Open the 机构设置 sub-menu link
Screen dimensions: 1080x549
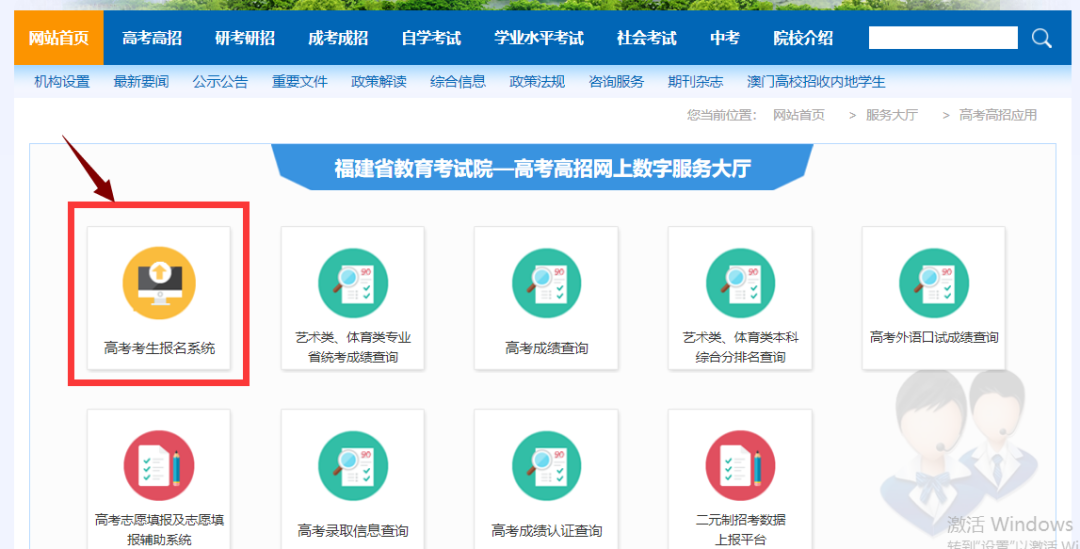click(x=62, y=82)
